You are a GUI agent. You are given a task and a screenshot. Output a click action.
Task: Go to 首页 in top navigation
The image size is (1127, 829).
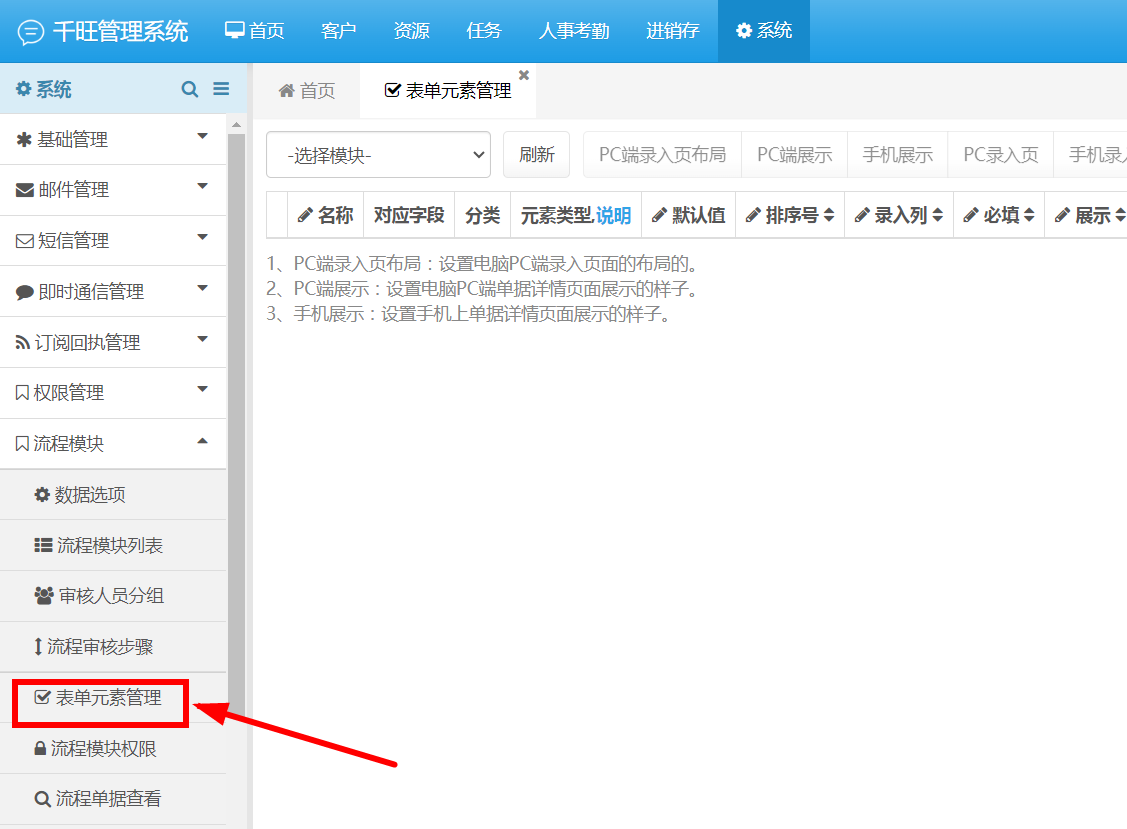tap(254, 31)
